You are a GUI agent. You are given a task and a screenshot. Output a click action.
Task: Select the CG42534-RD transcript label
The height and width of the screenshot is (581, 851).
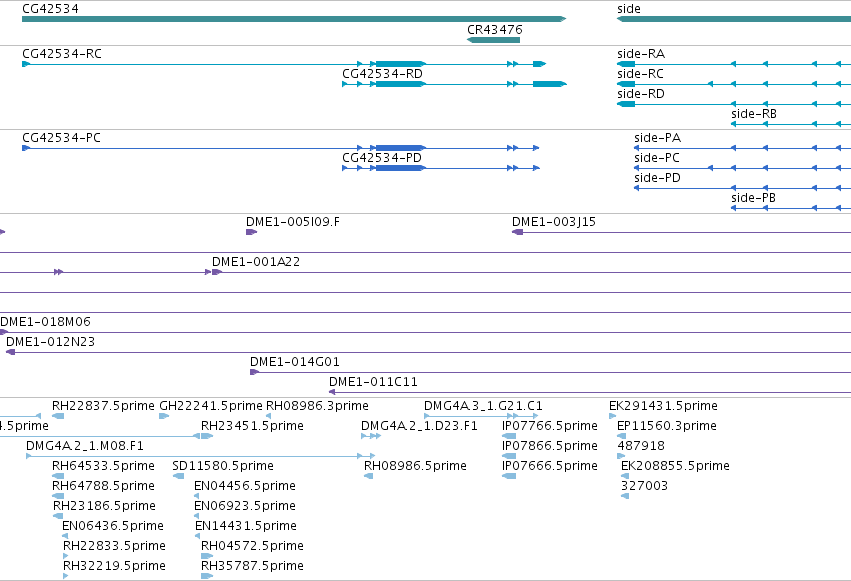pos(382,74)
